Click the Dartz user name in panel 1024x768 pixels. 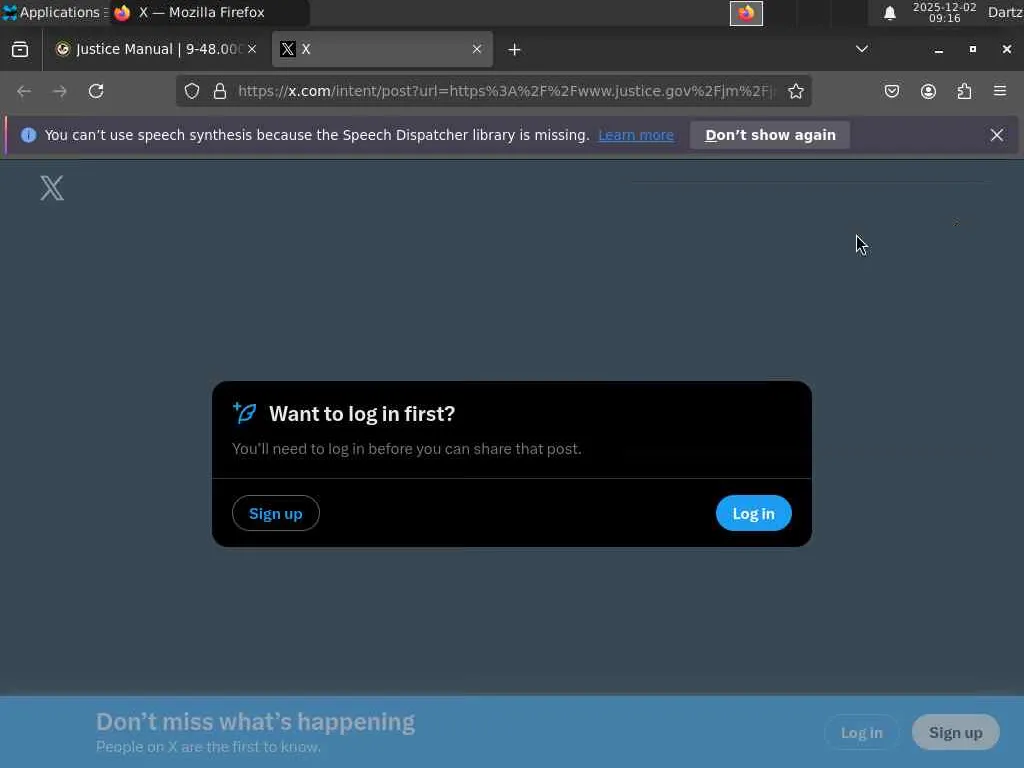[1005, 12]
